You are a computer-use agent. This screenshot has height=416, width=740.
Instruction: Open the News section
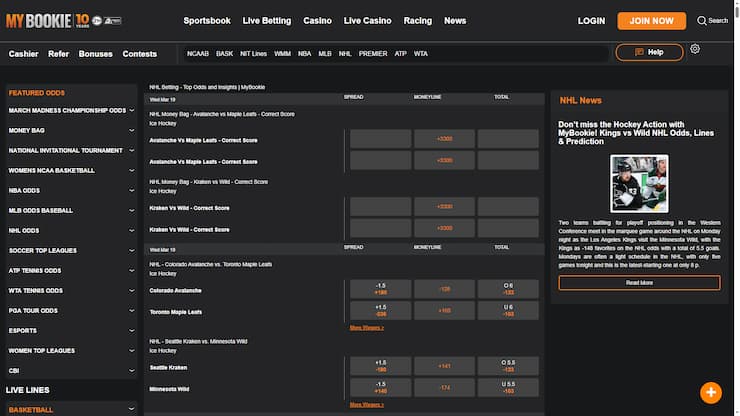(455, 21)
